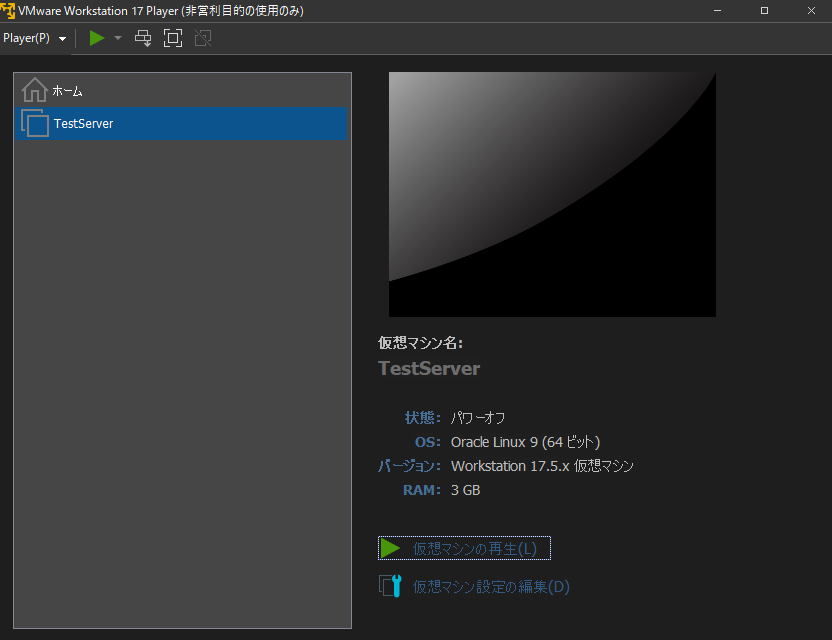Click the green Play toolbar icon

95,38
